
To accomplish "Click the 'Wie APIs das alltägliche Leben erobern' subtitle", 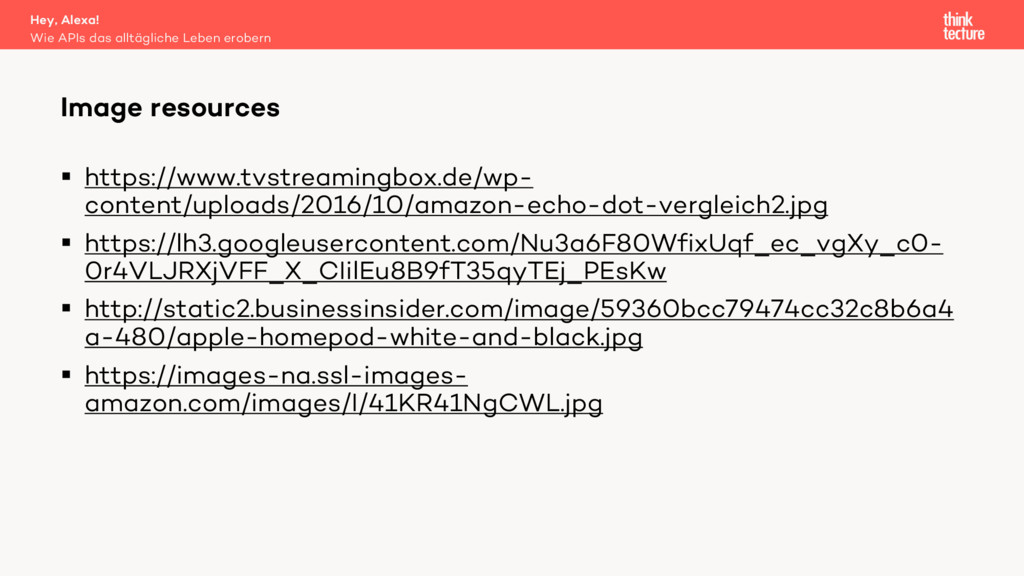I will pyautogui.click(x=151, y=38).
